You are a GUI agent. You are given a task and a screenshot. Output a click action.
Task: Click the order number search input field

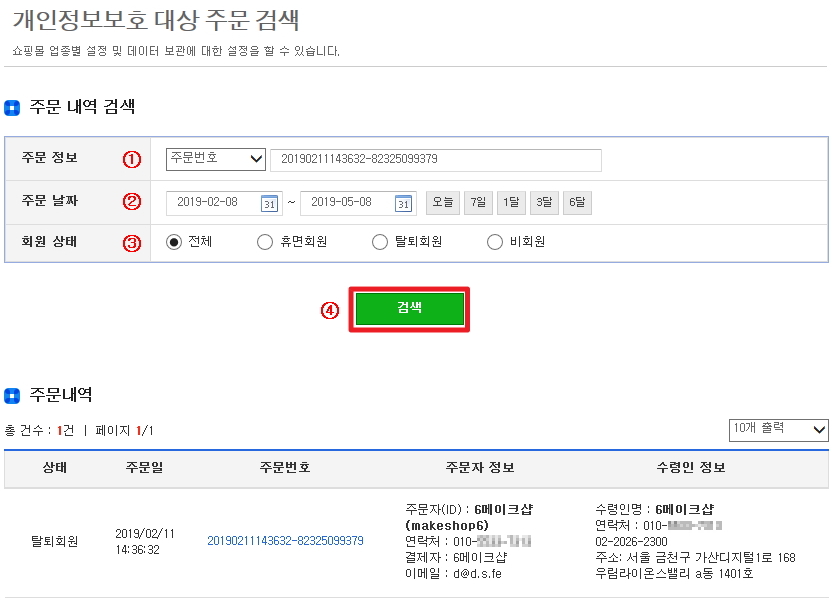[435, 160]
